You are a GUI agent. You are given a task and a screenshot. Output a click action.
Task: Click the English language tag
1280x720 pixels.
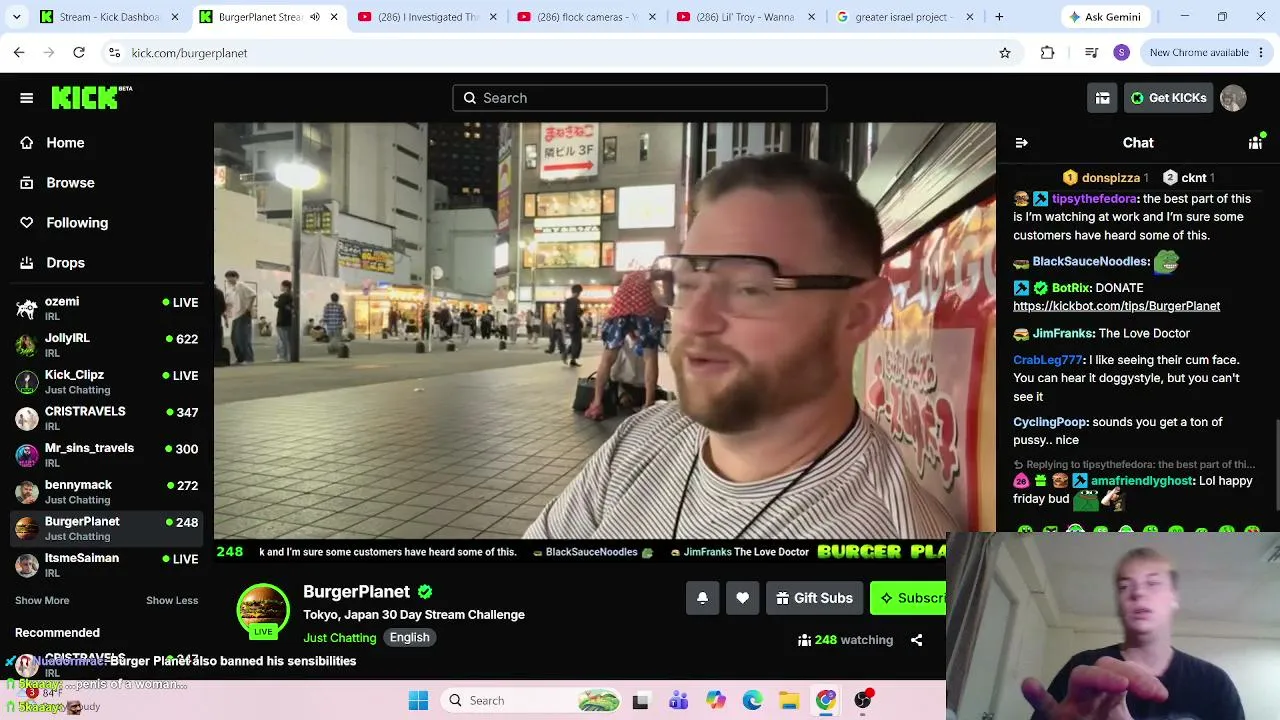[410, 637]
